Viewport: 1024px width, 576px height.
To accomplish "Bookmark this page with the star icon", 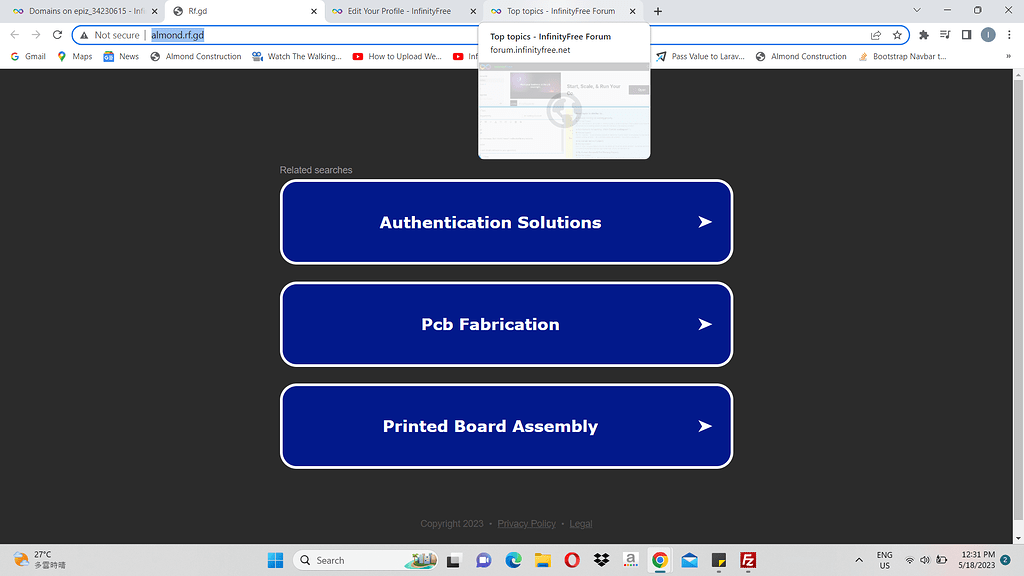I will pyautogui.click(x=897, y=35).
